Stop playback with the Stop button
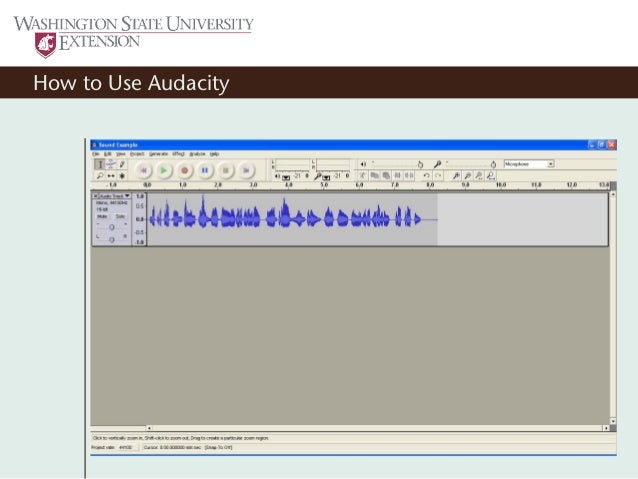 click(x=225, y=171)
